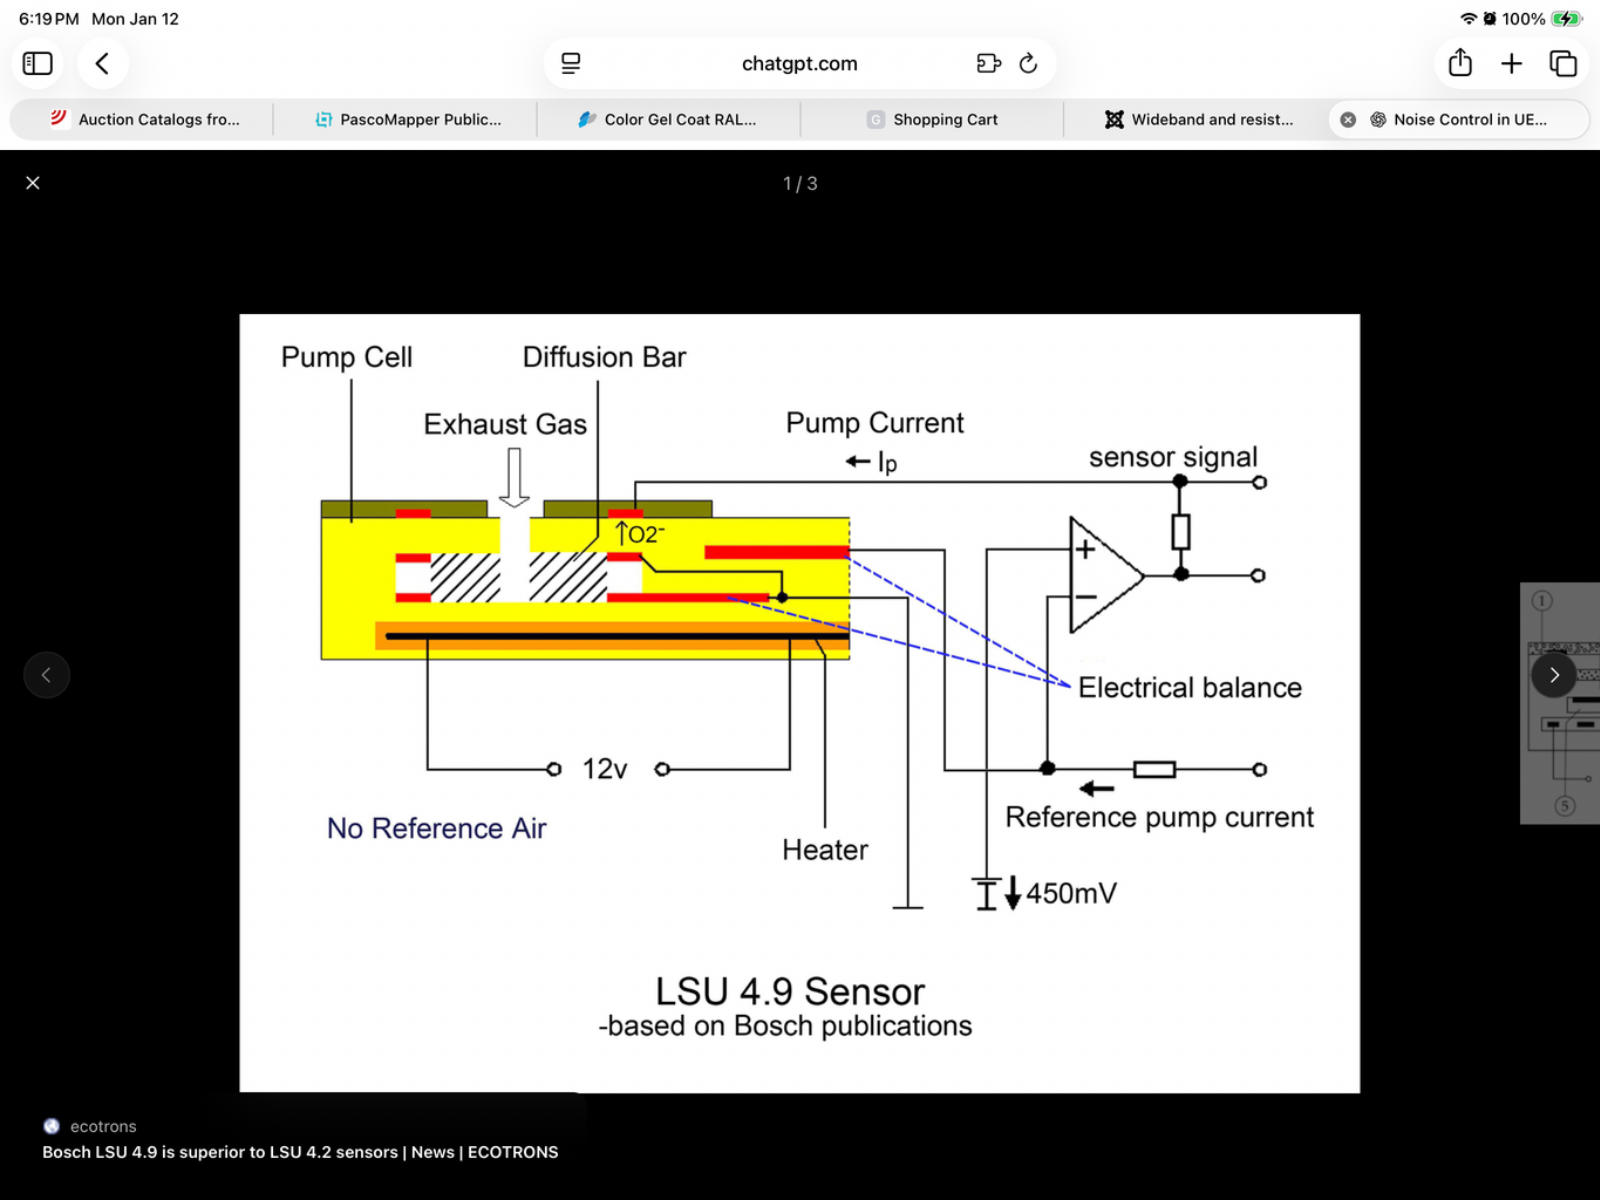Show the previous image
The image size is (1600, 1200).
[x=46, y=675]
